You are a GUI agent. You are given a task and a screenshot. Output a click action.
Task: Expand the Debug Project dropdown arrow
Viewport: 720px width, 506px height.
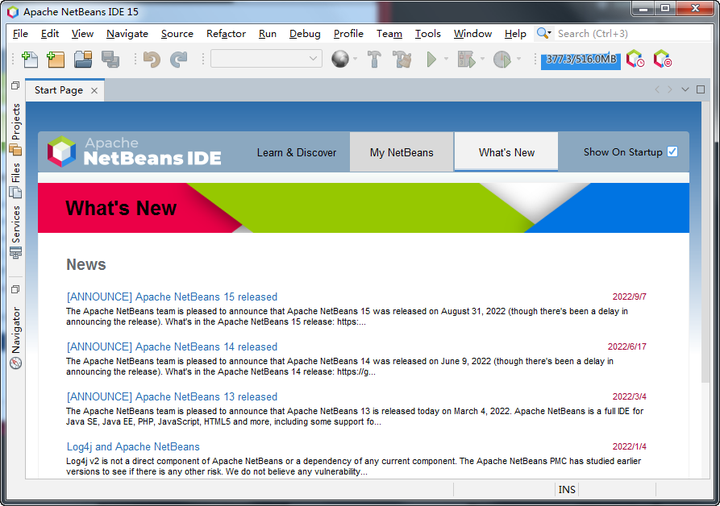click(482, 59)
